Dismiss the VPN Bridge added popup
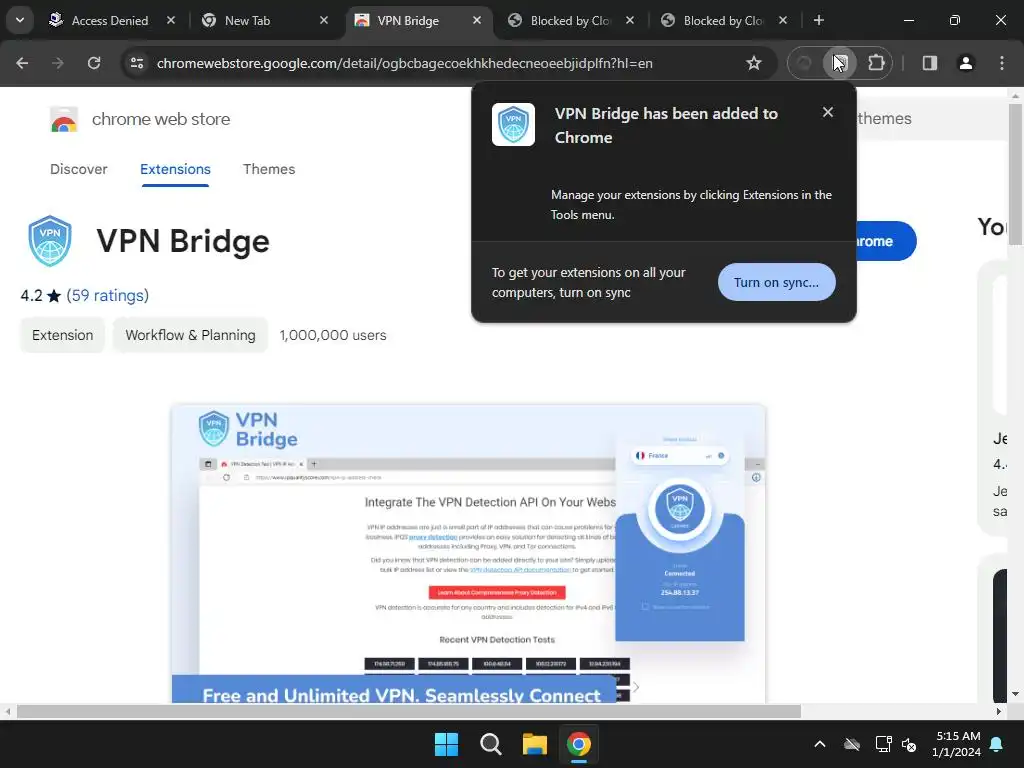 828,112
